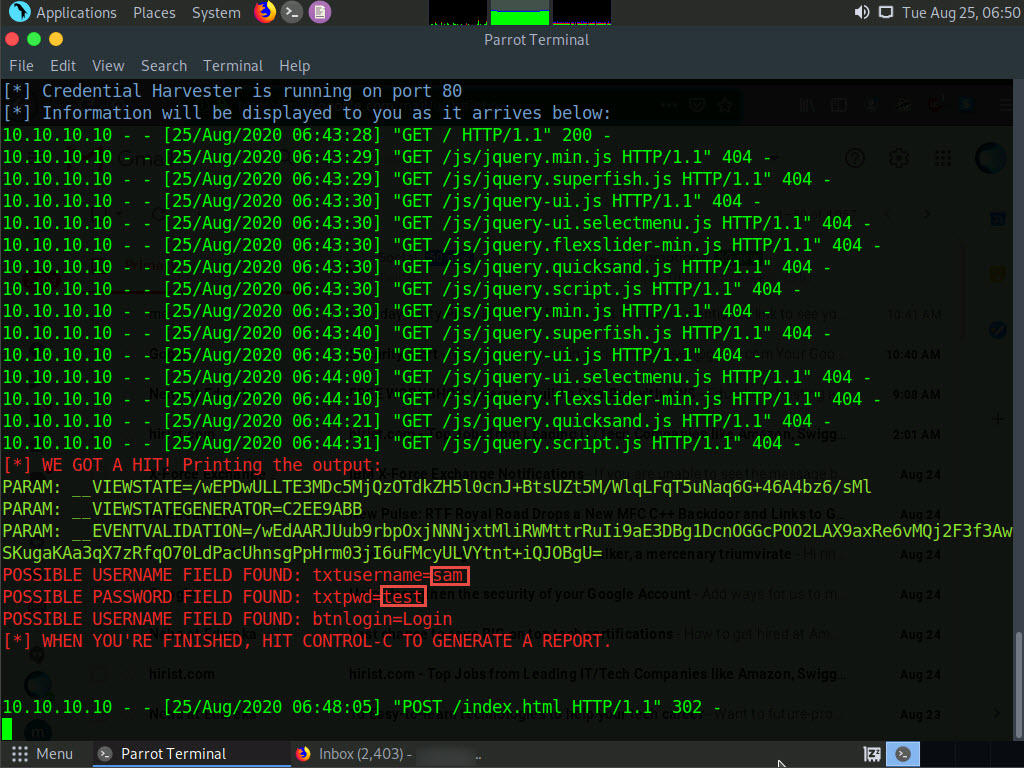Image resolution: width=1024 pixels, height=768 pixels.
Task: Open the display indicator in the system tray
Action: point(886,12)
